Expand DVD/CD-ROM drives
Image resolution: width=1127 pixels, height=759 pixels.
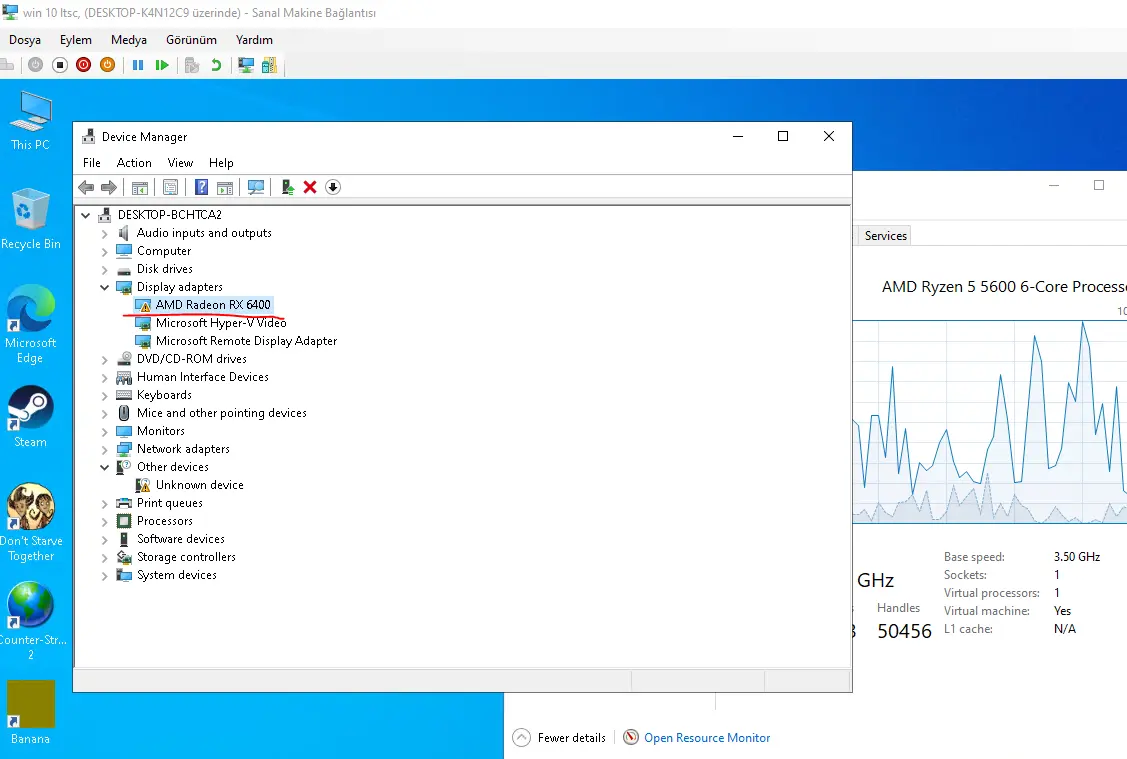pos(105,359)
